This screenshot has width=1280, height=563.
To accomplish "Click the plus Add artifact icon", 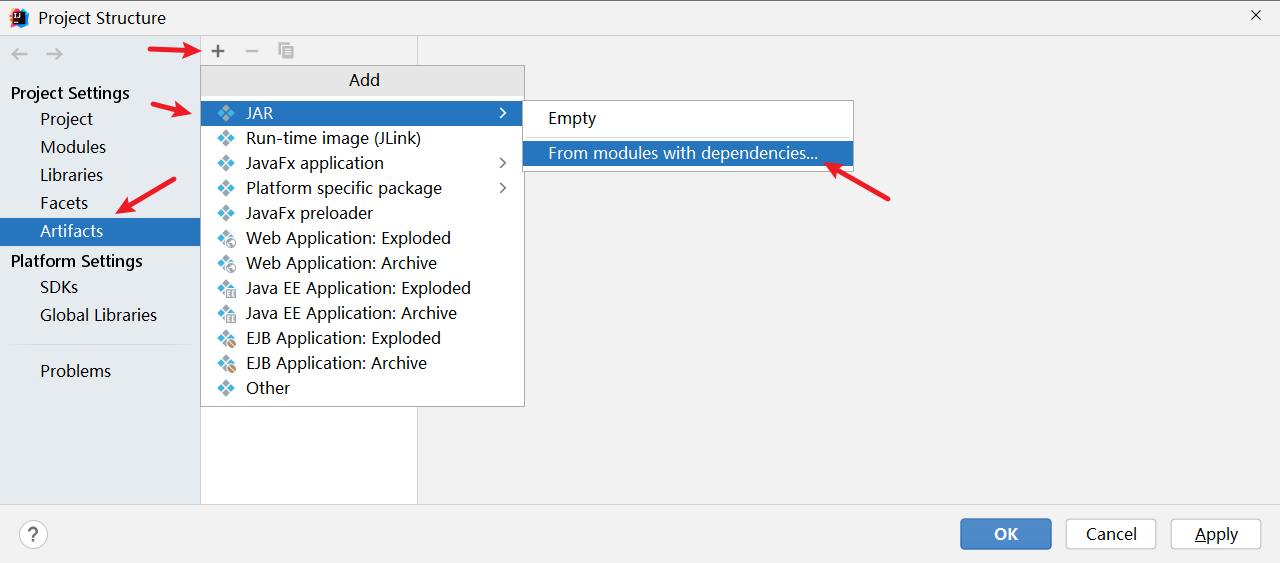I will (218, 51).
